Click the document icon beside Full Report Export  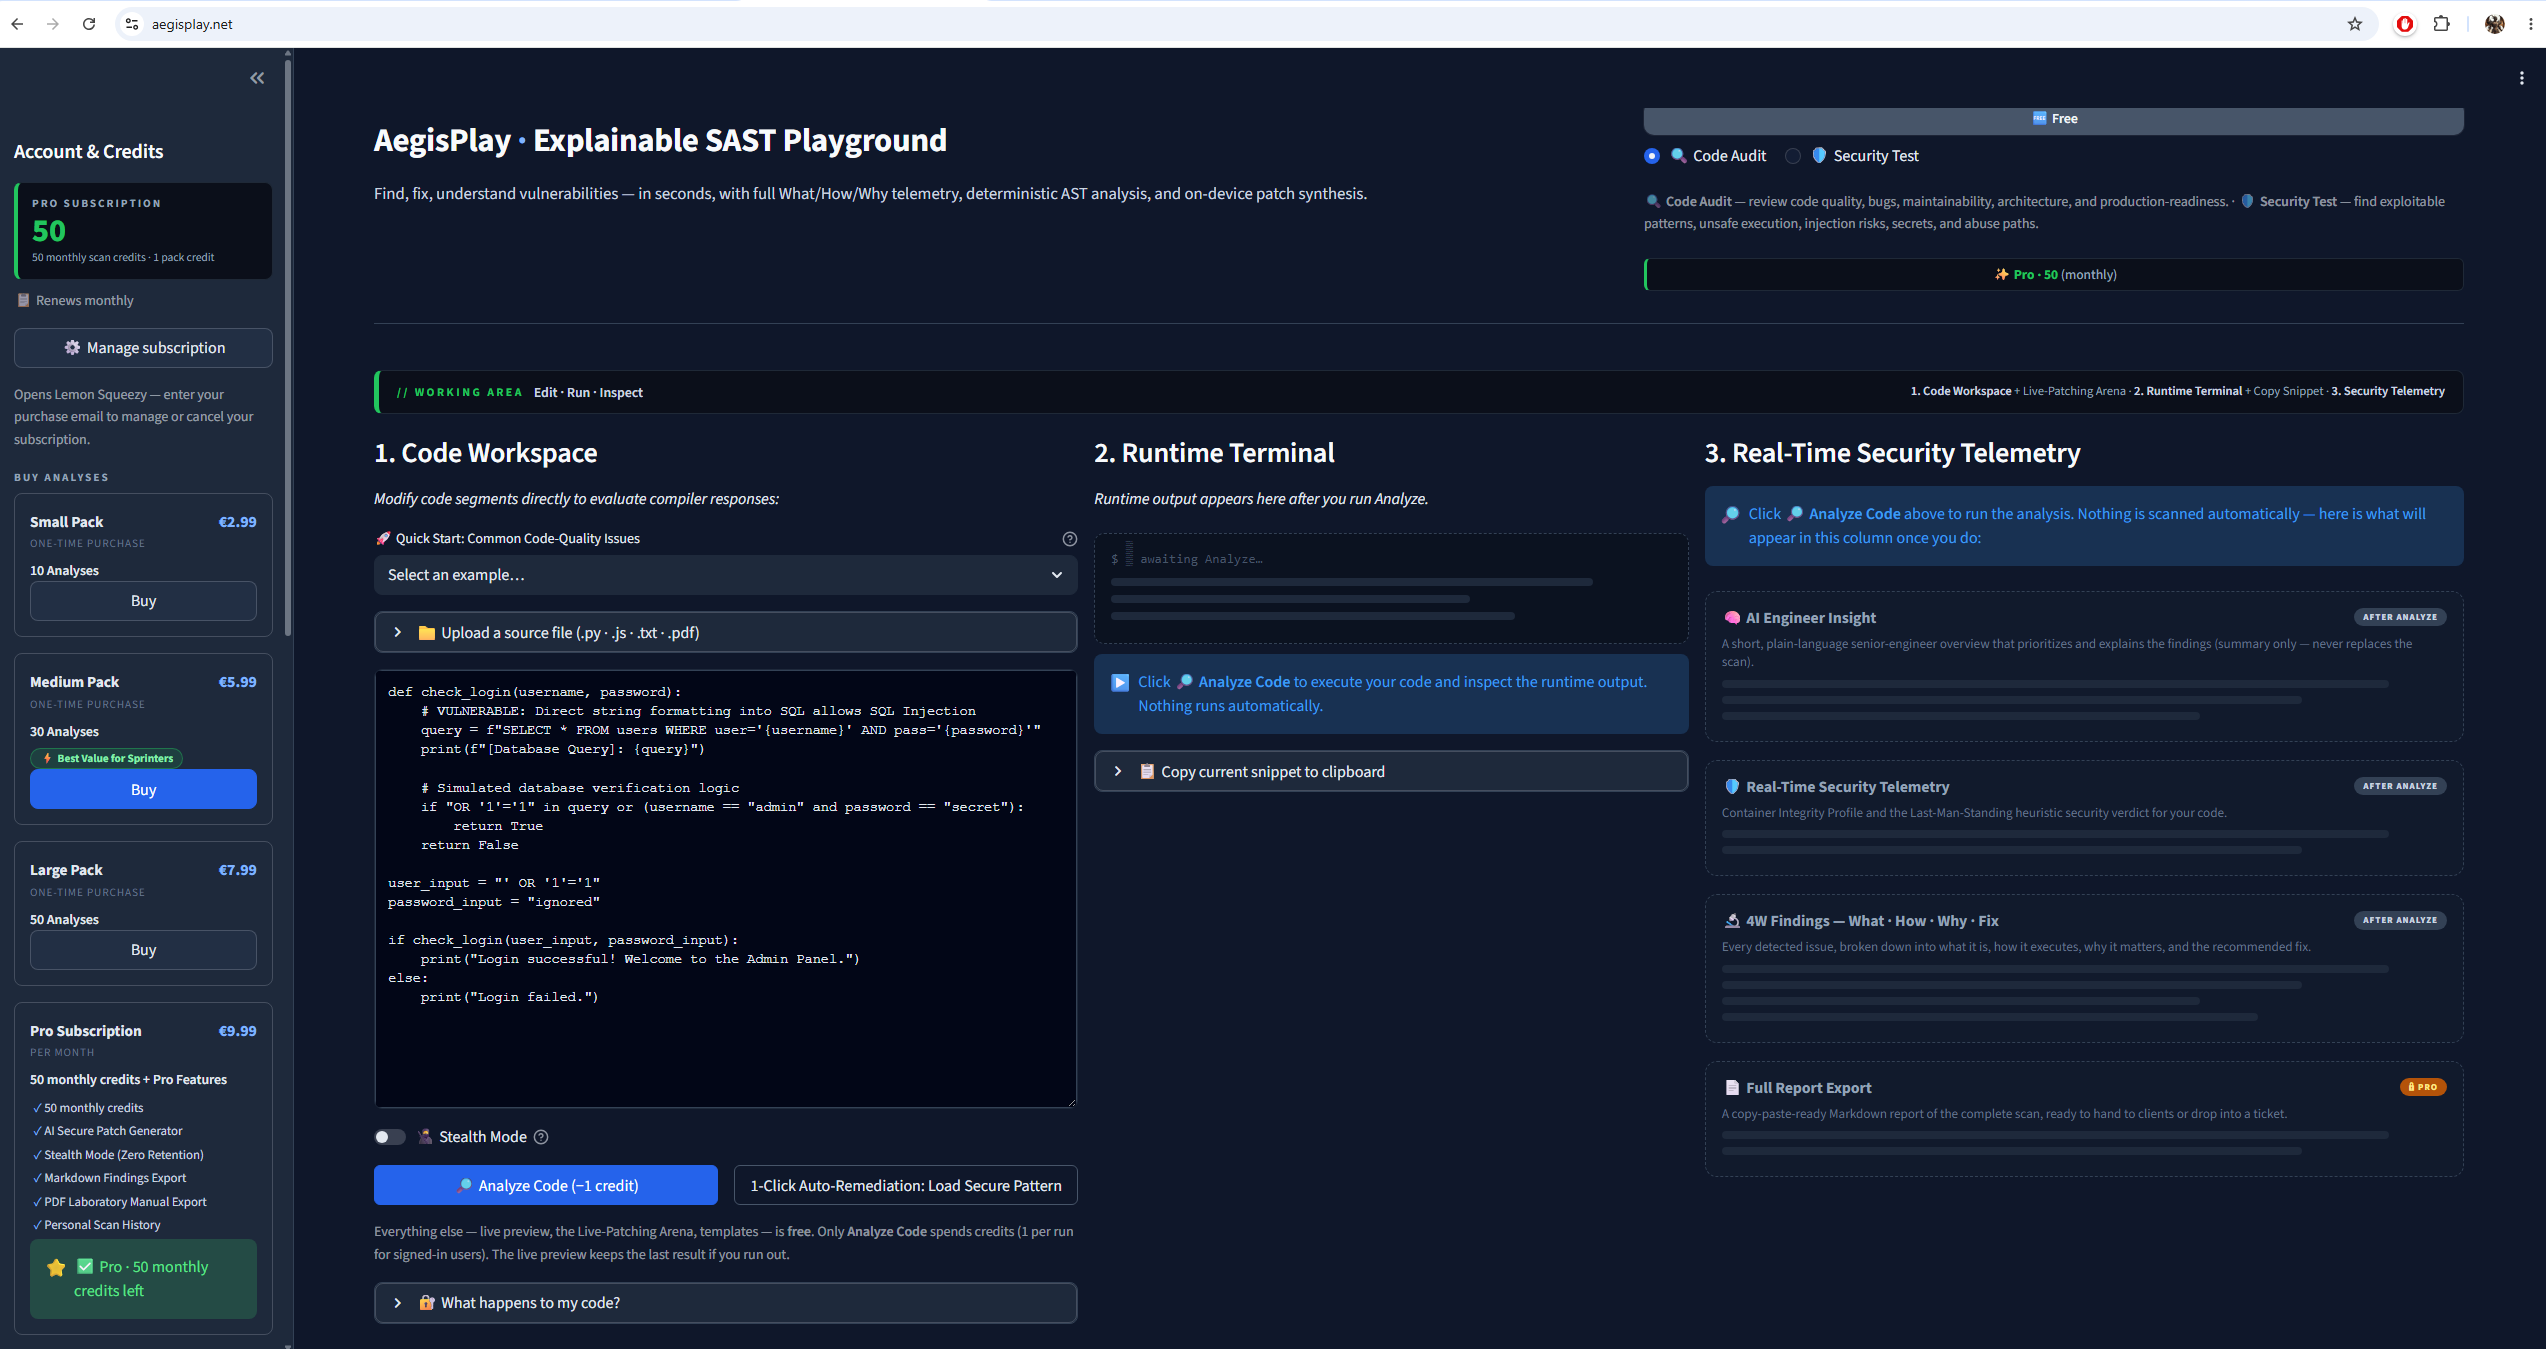[1732, 1088]
